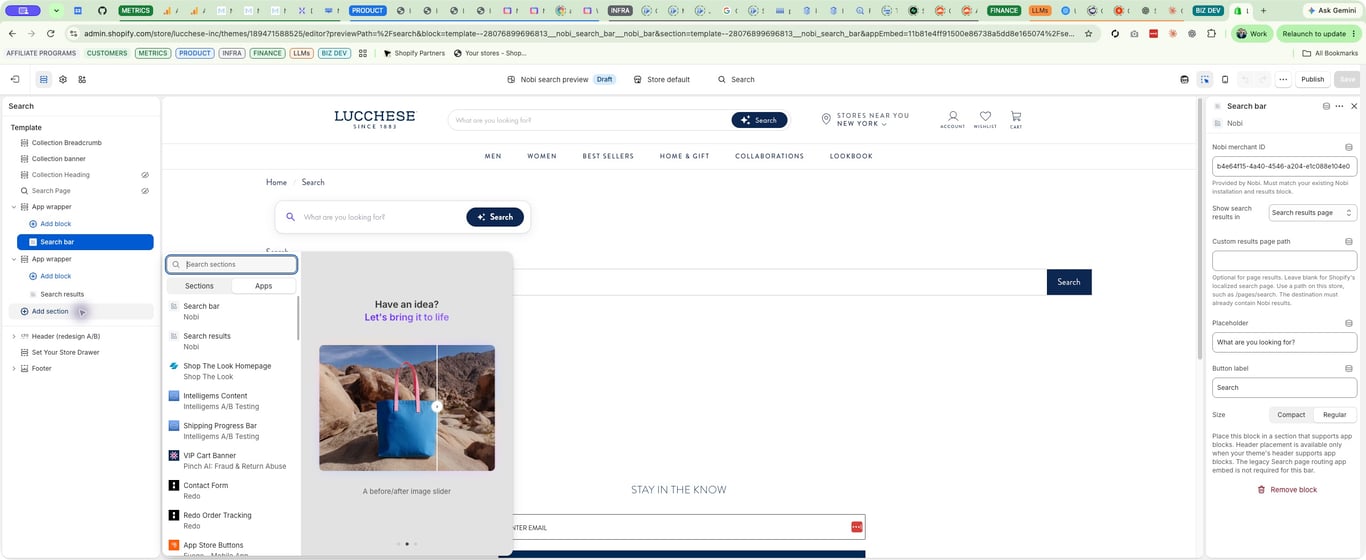Screen dimensions: 1366x560
Task: Open Stores Near You New York dropdown
Action: (866, 119)
